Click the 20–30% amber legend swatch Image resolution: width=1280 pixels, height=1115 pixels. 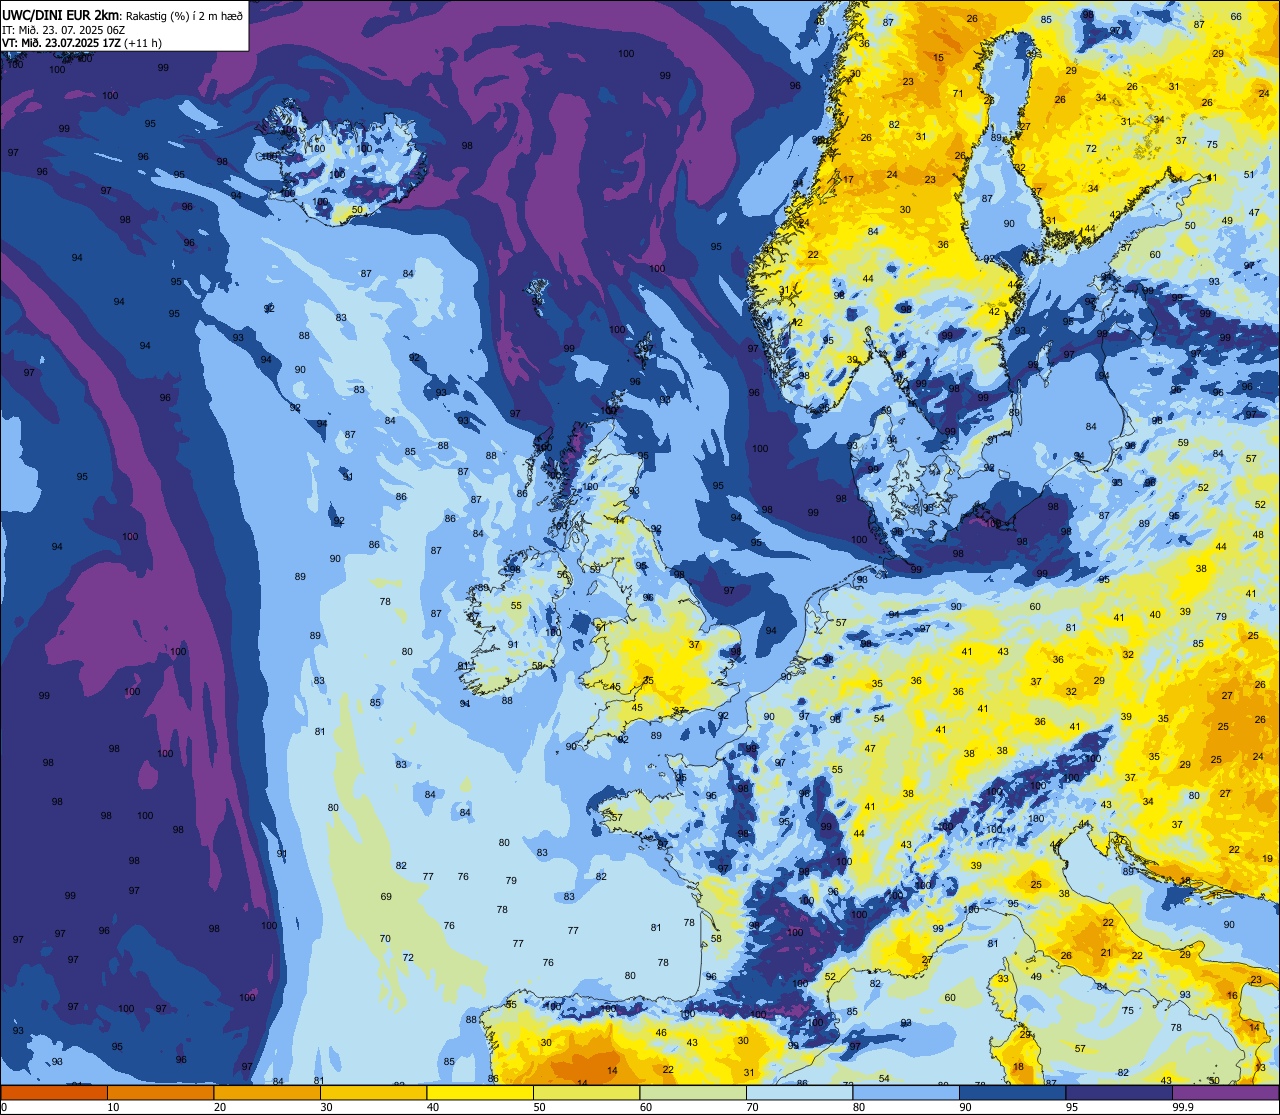267,1092
